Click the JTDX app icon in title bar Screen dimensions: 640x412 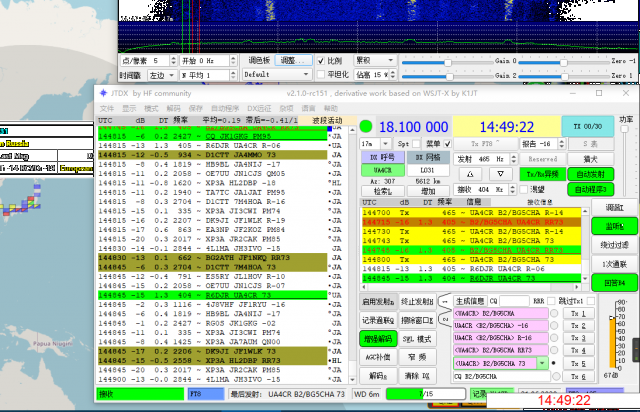(x=103, y=93)
